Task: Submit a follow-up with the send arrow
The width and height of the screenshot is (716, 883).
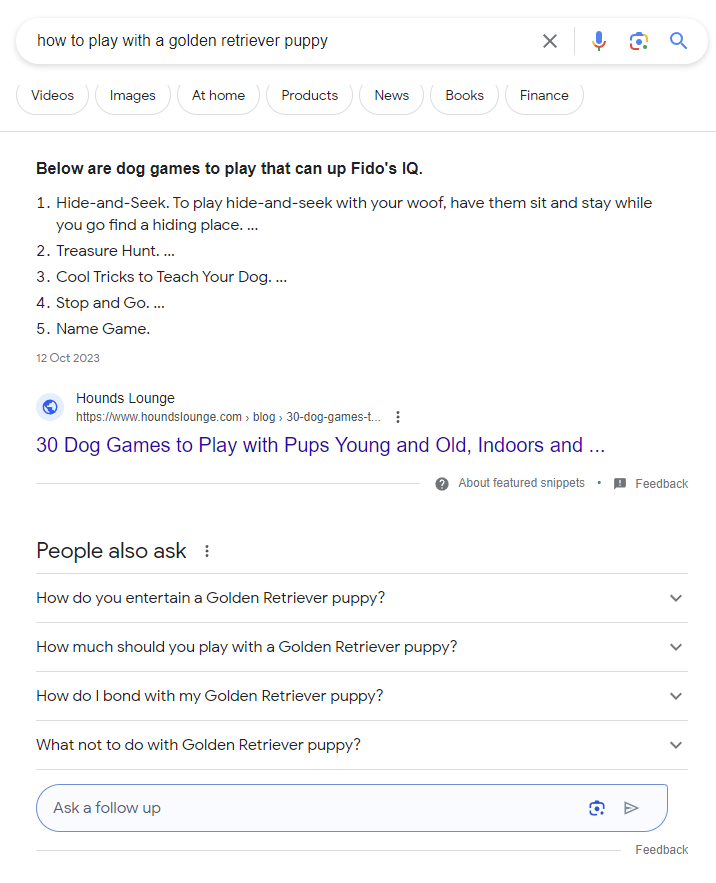Action: point(631,807)
